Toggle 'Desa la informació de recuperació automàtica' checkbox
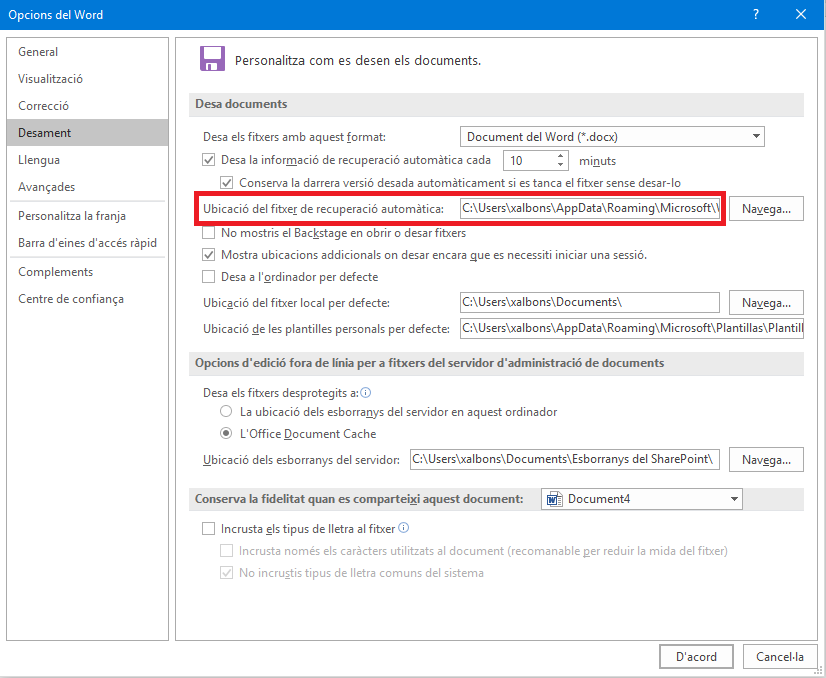The height and width of the screenshot is (678, 826). tap(209, 160)
